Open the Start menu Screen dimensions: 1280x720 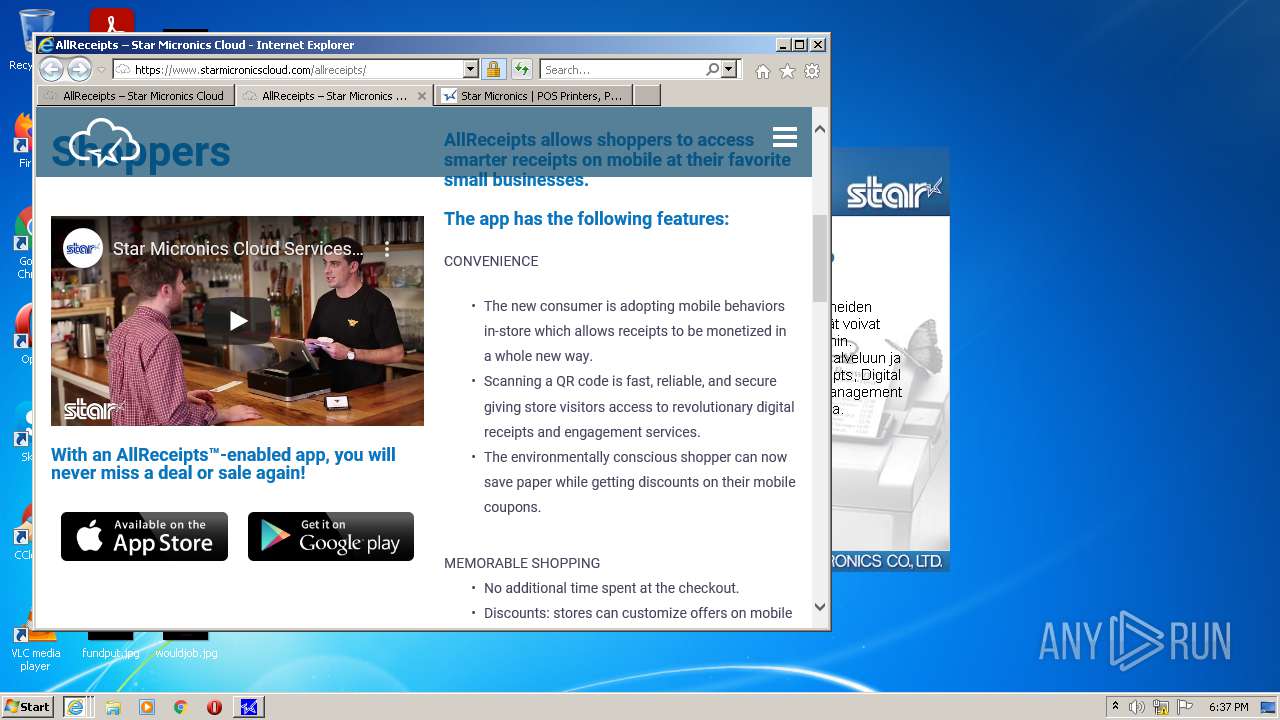(28, 707)
